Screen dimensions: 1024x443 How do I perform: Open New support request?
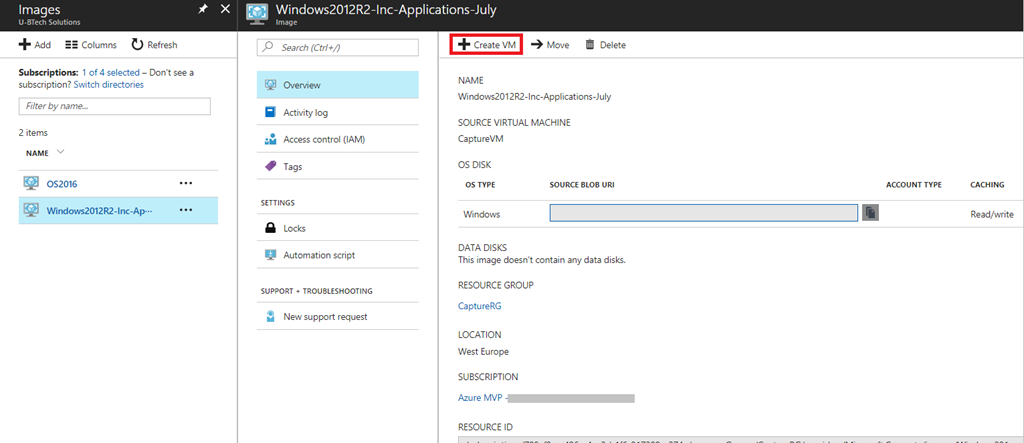pyautogui.click(x=338, y=316)
